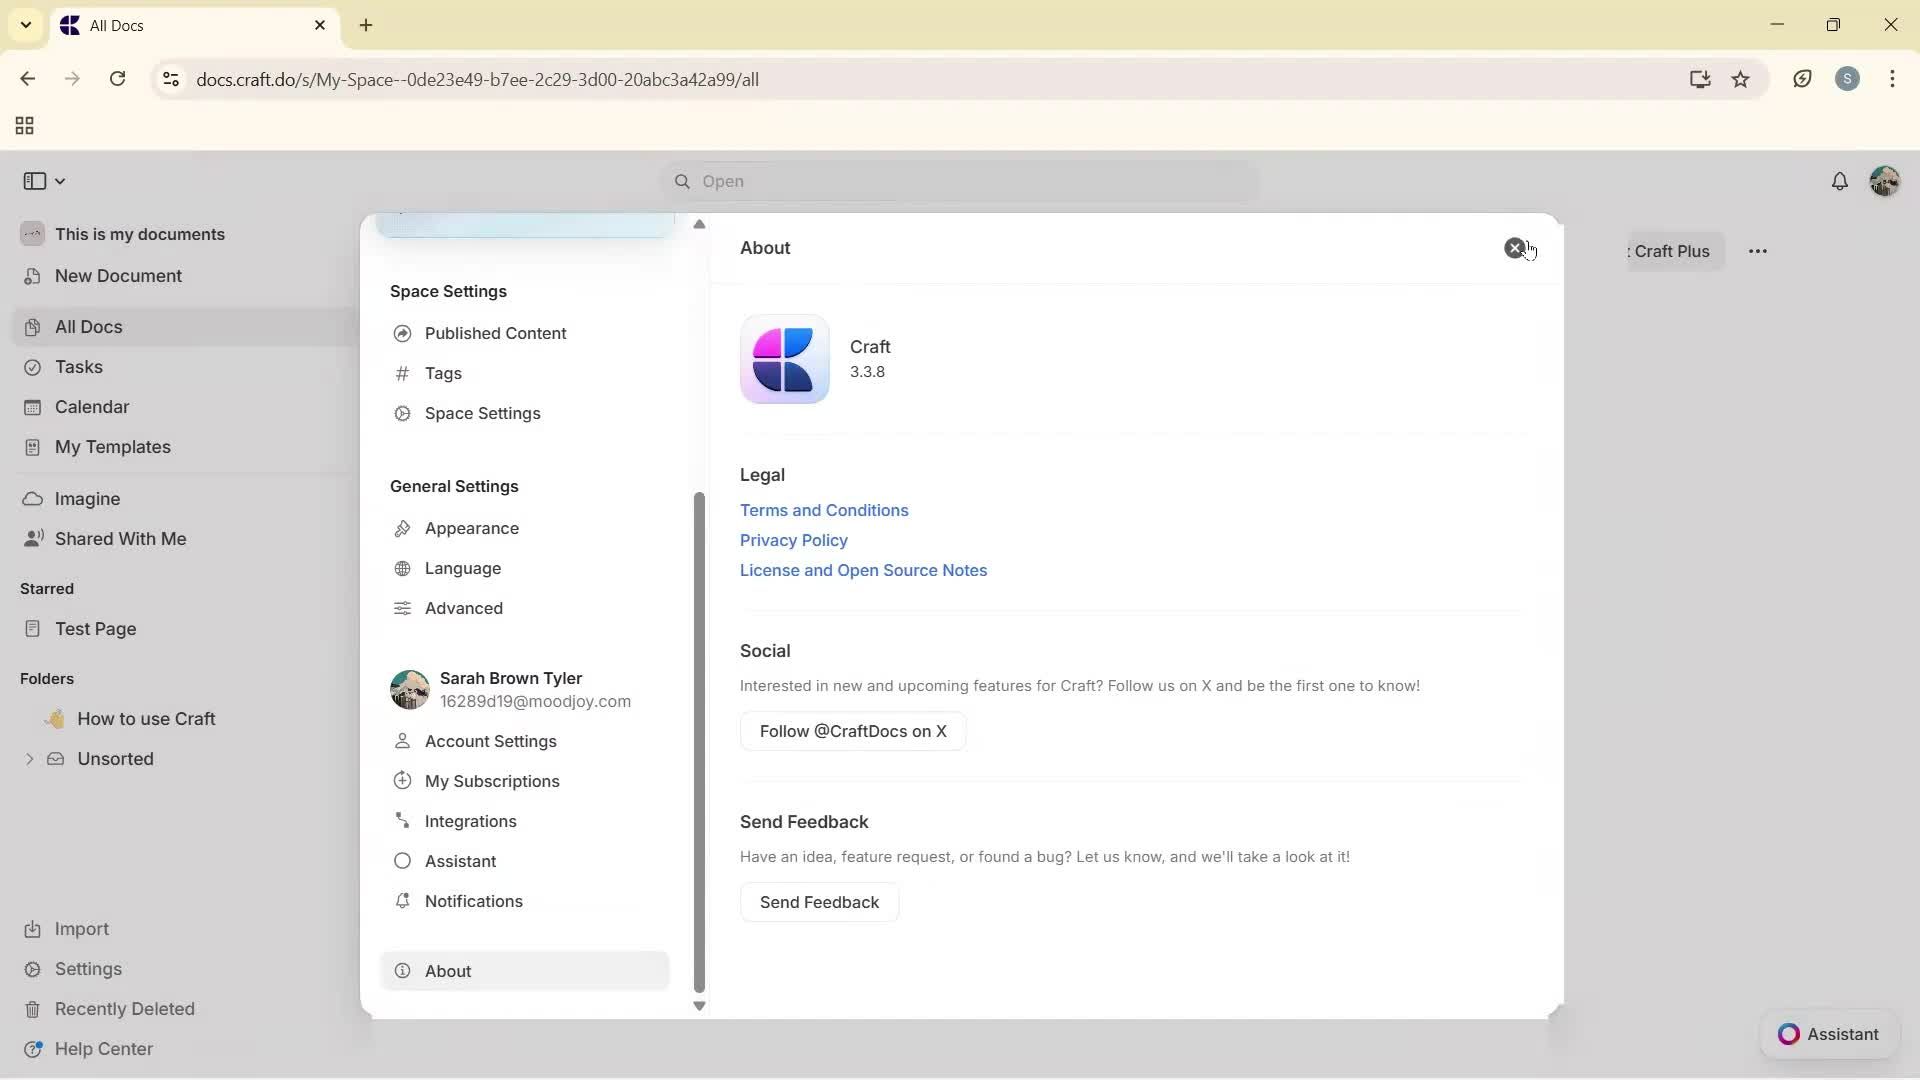The image size is (1920, 1080).
Task: Open the Terms and Conditions link
Action: tap(824, 510)
